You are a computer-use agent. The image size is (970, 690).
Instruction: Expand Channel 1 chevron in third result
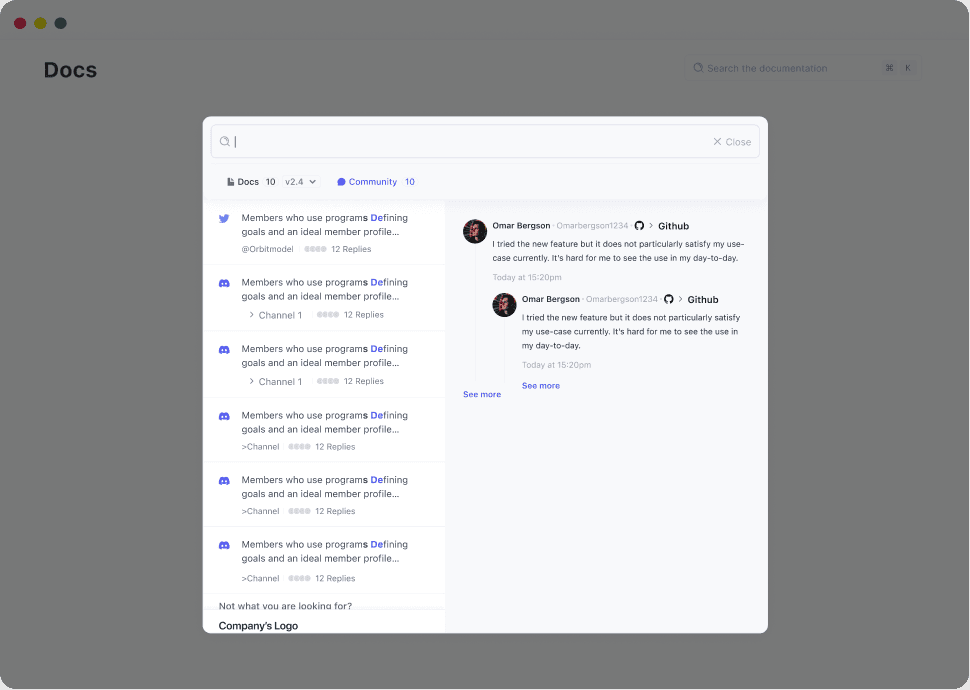(x=251, y=381)
